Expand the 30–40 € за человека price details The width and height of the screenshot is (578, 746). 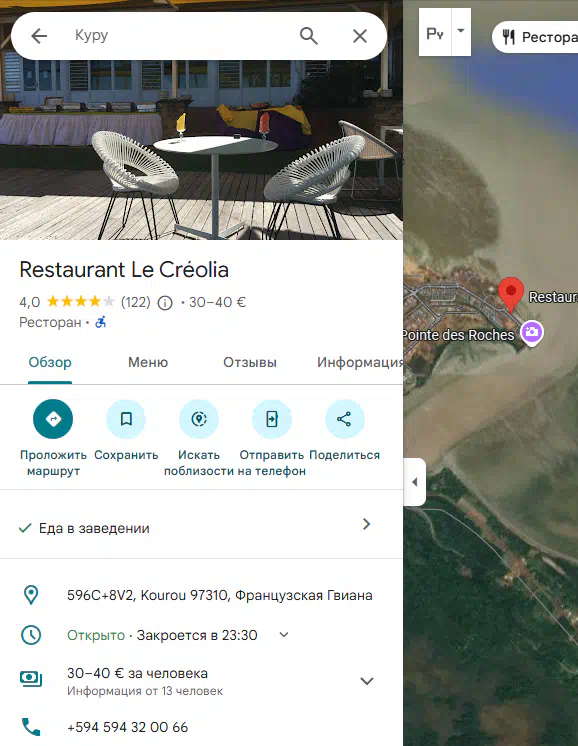pyautogui.click(x=366, y=681)
